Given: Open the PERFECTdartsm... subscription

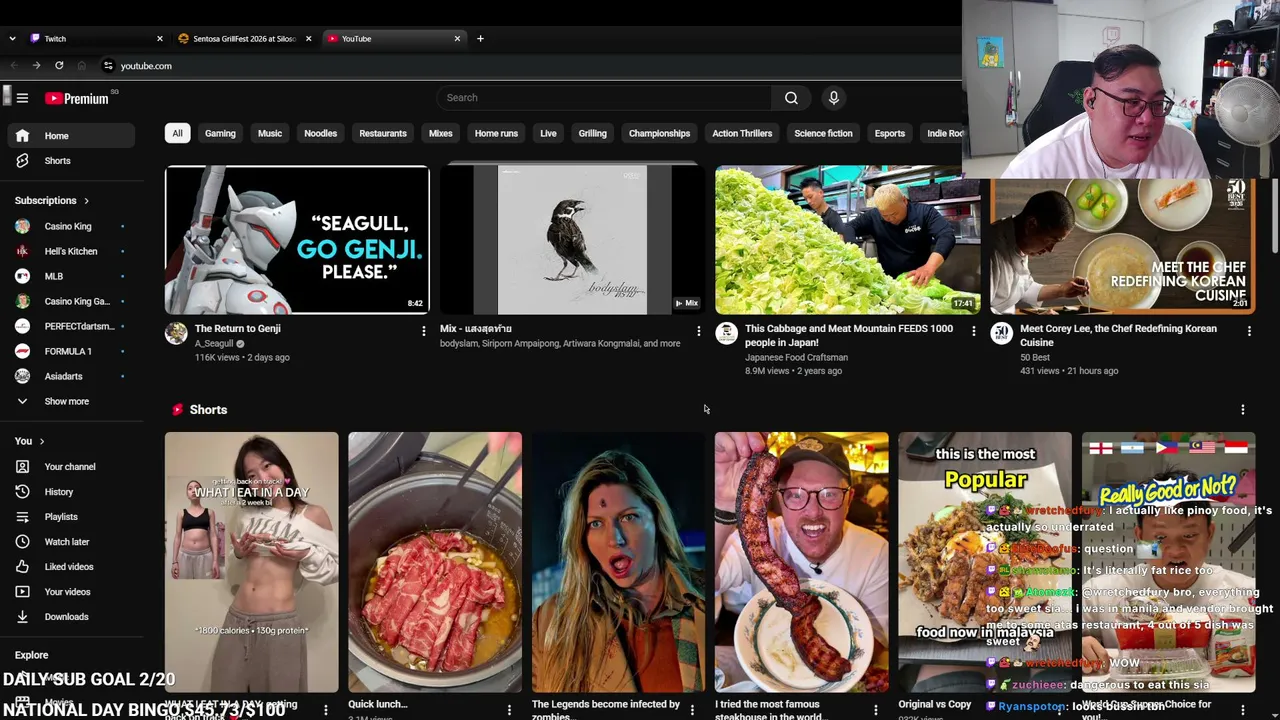Looking at the screenshot, I should tap(70, 327).
